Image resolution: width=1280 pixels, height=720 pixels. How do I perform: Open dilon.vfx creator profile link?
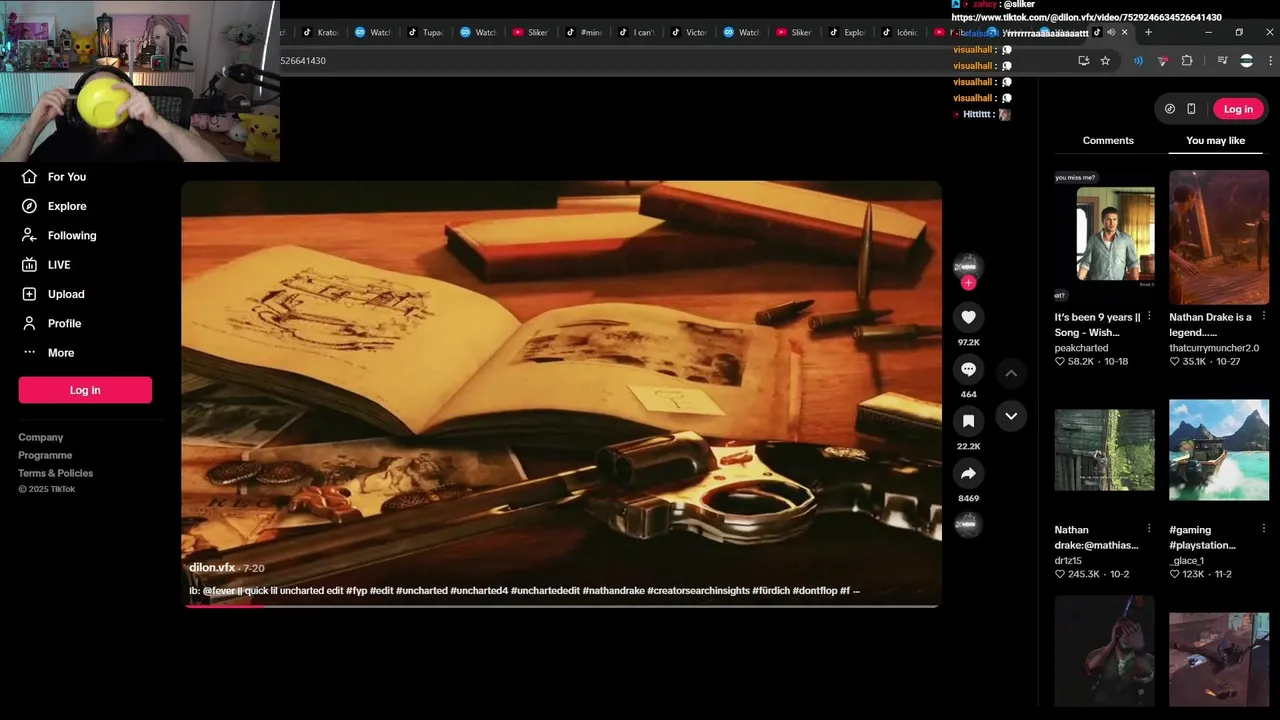tap(212, 568)
